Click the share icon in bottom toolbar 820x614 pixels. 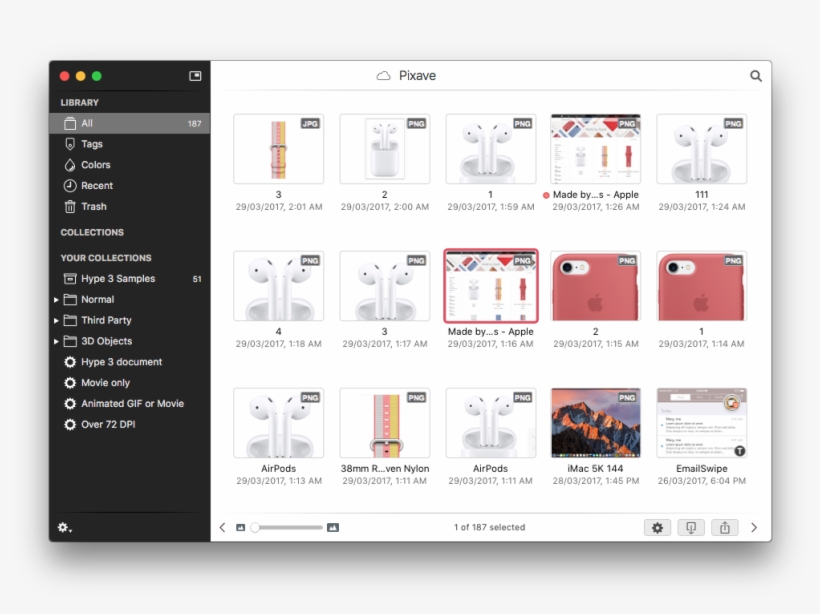click(724, 527)
